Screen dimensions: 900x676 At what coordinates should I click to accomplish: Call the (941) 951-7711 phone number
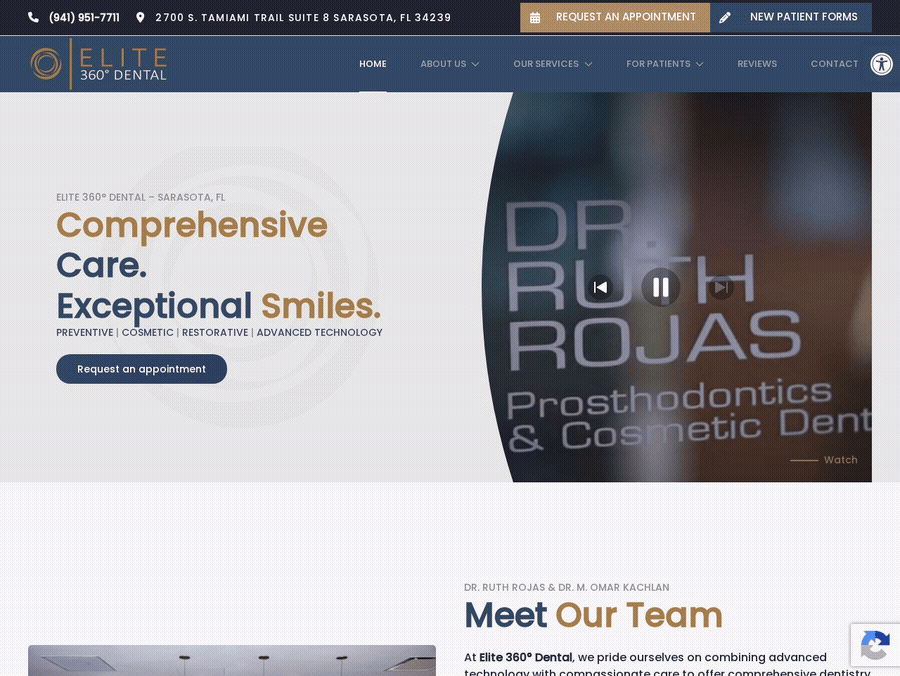[x=84, y=18]
